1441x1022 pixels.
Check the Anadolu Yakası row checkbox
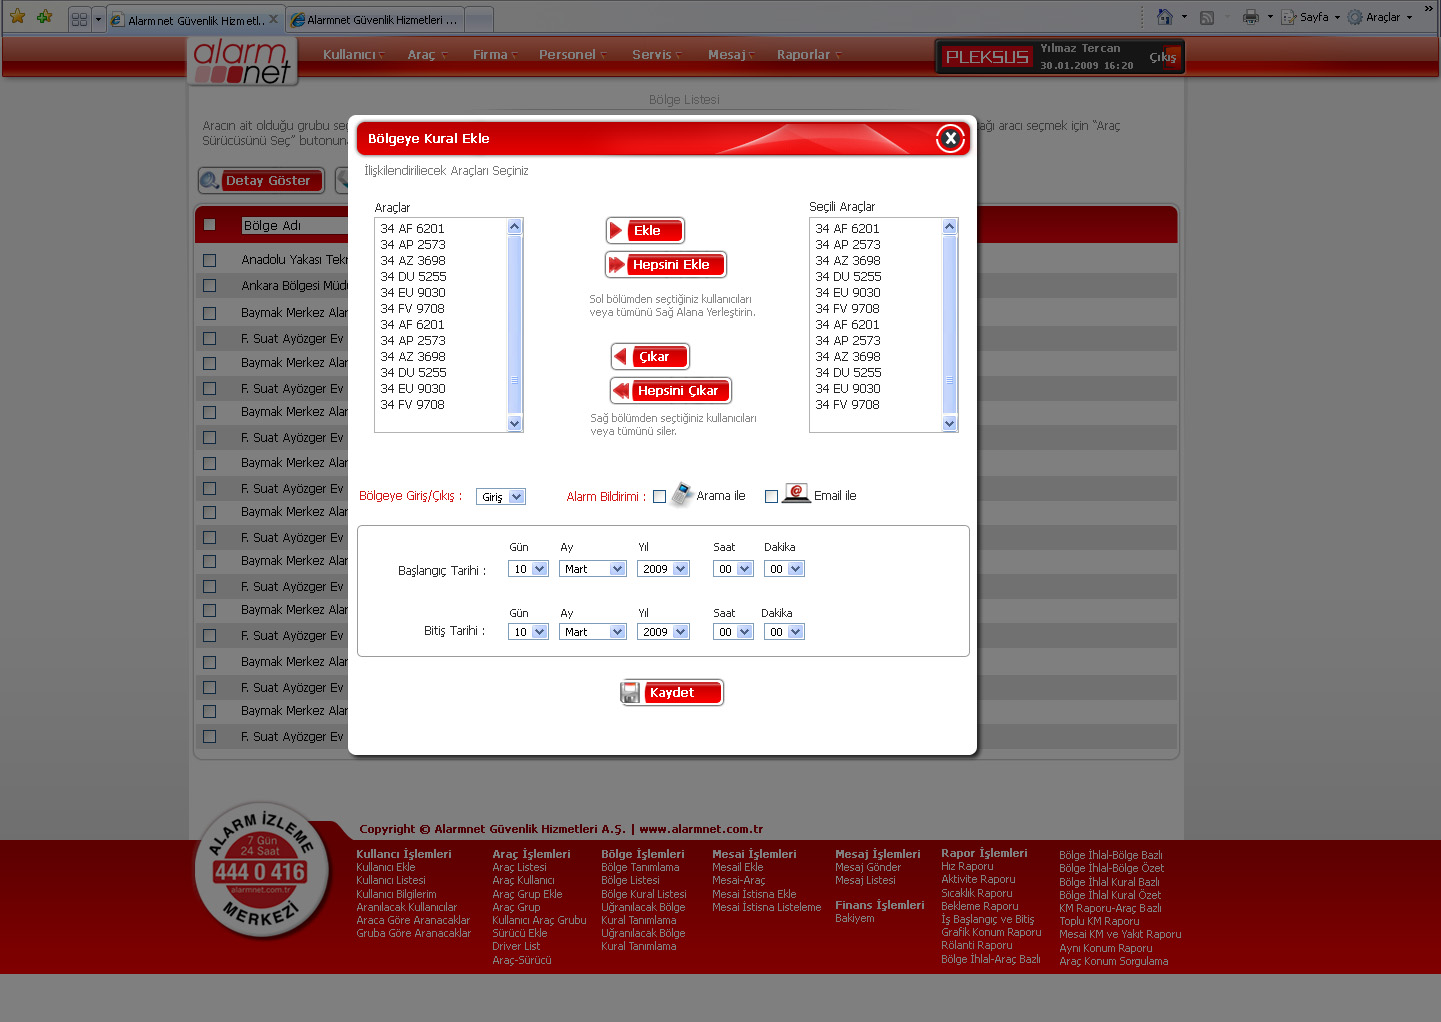(x=210, y=260)
